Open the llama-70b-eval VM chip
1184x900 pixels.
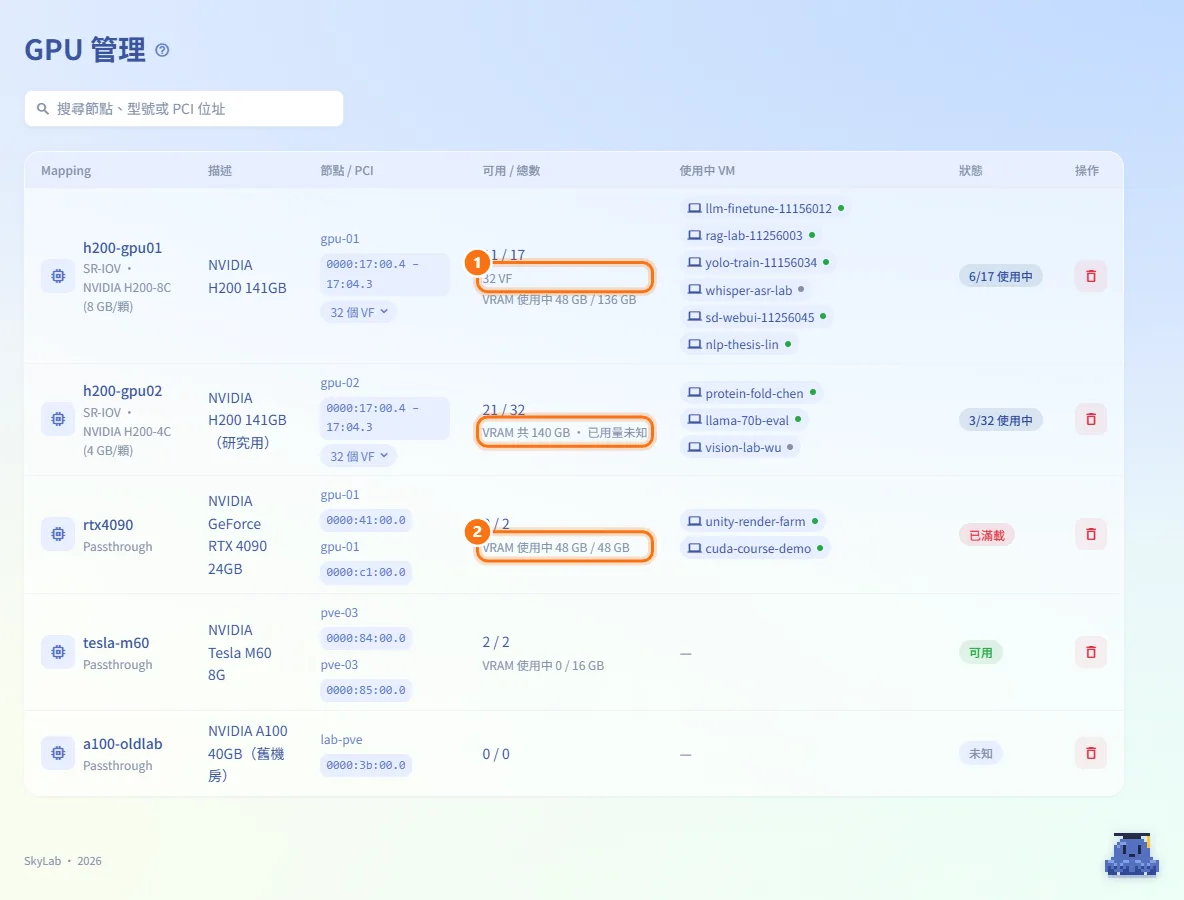point(744,421)
